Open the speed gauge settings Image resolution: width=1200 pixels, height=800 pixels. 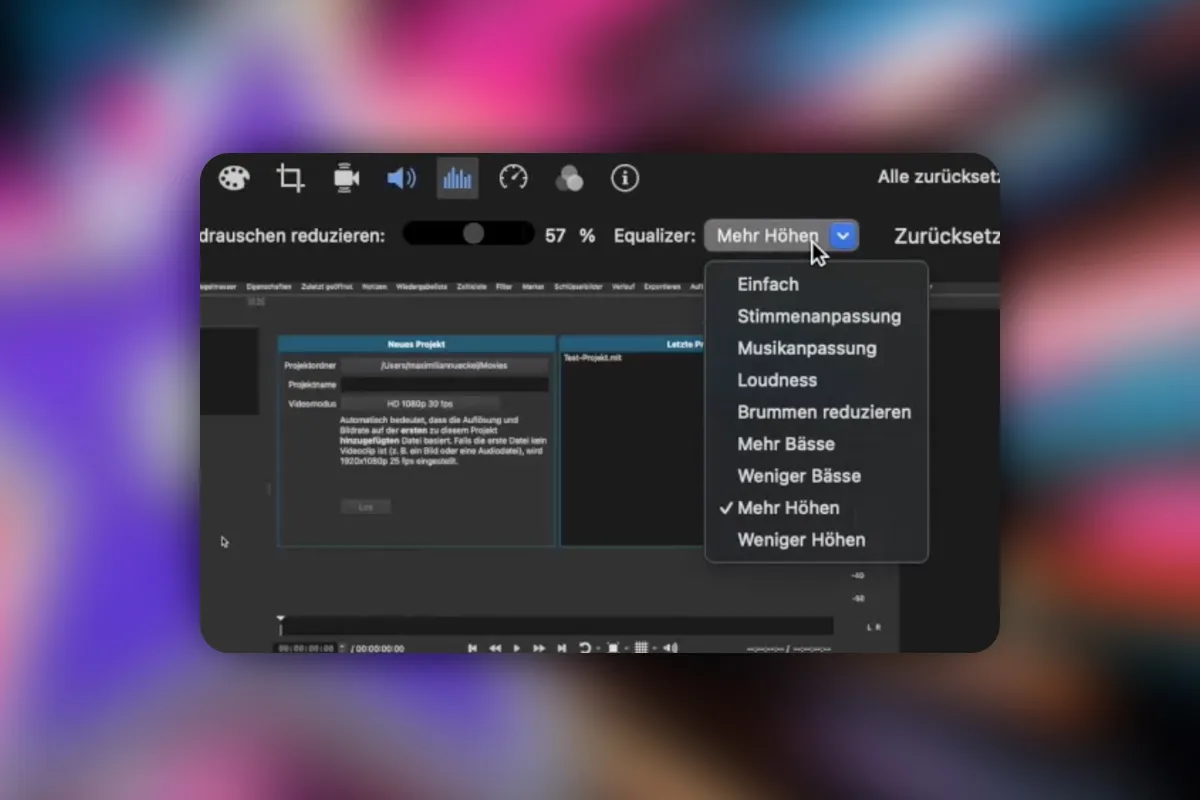coord(513,178)
